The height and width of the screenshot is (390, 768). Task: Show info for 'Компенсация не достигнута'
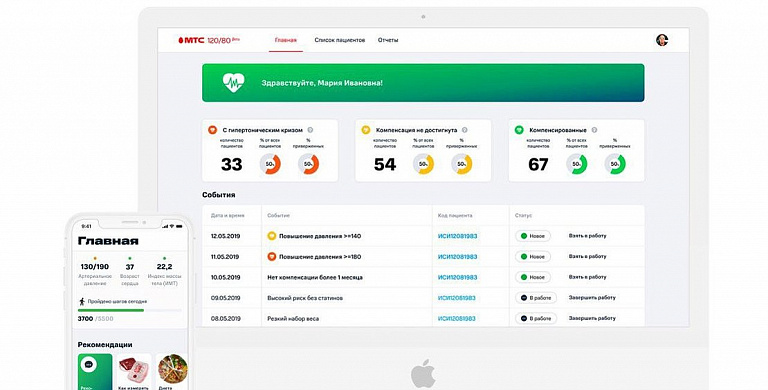[464, 130]
